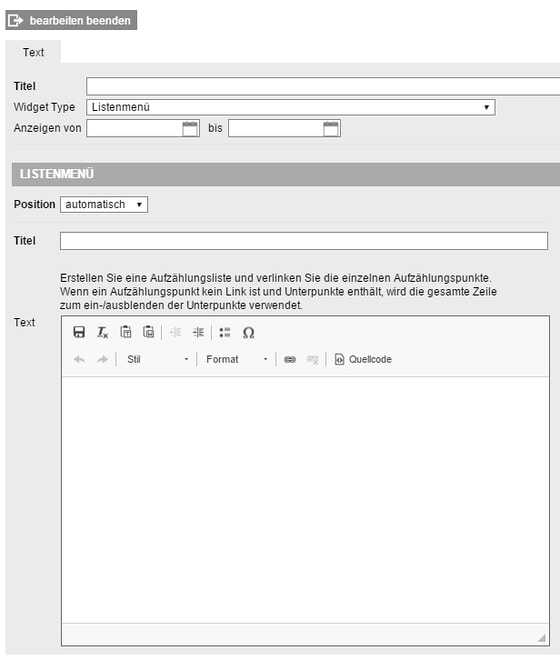Toggle Quellcode source view

pos(363,359)
